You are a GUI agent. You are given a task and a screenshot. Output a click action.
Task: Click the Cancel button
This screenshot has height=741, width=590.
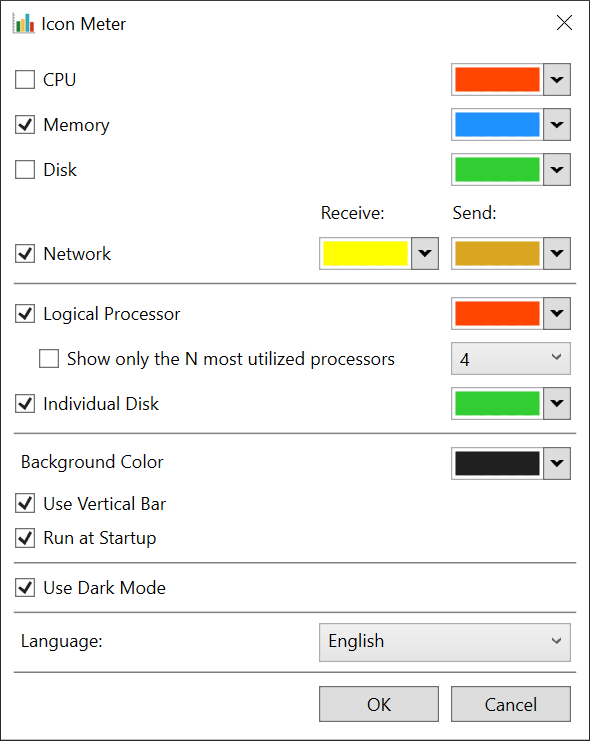click(511, 704)
